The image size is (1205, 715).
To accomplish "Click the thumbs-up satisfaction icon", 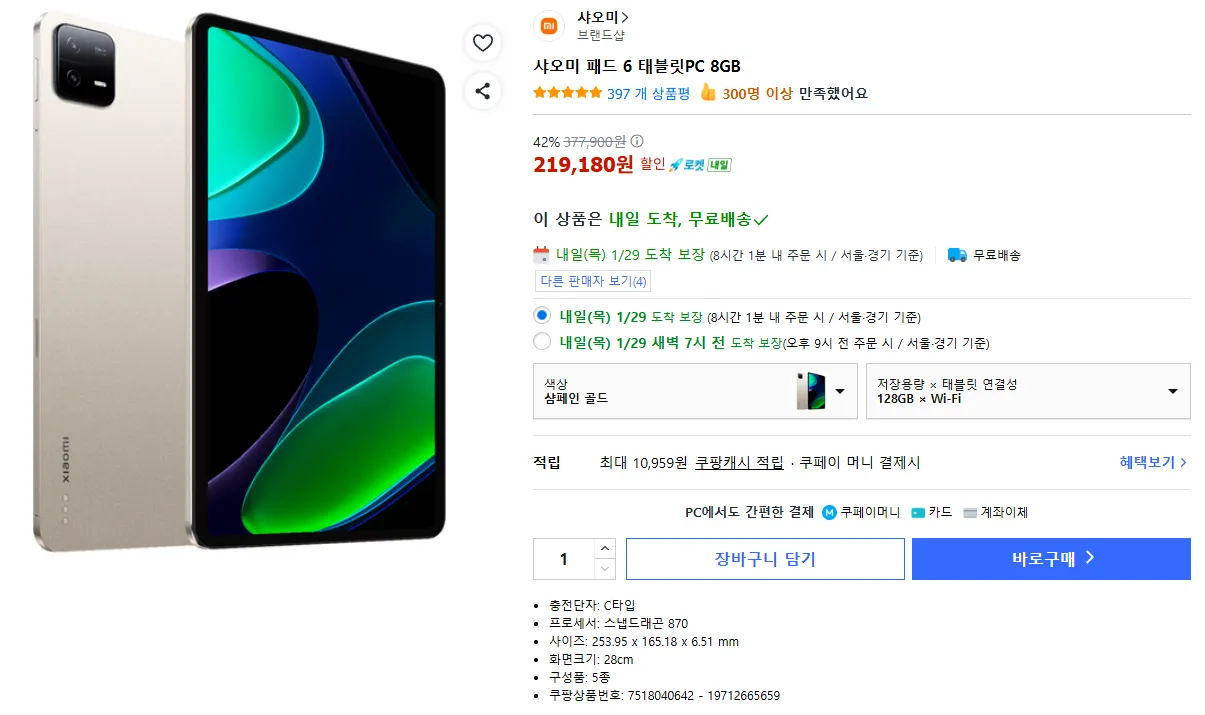I will [x=708, y=93].
